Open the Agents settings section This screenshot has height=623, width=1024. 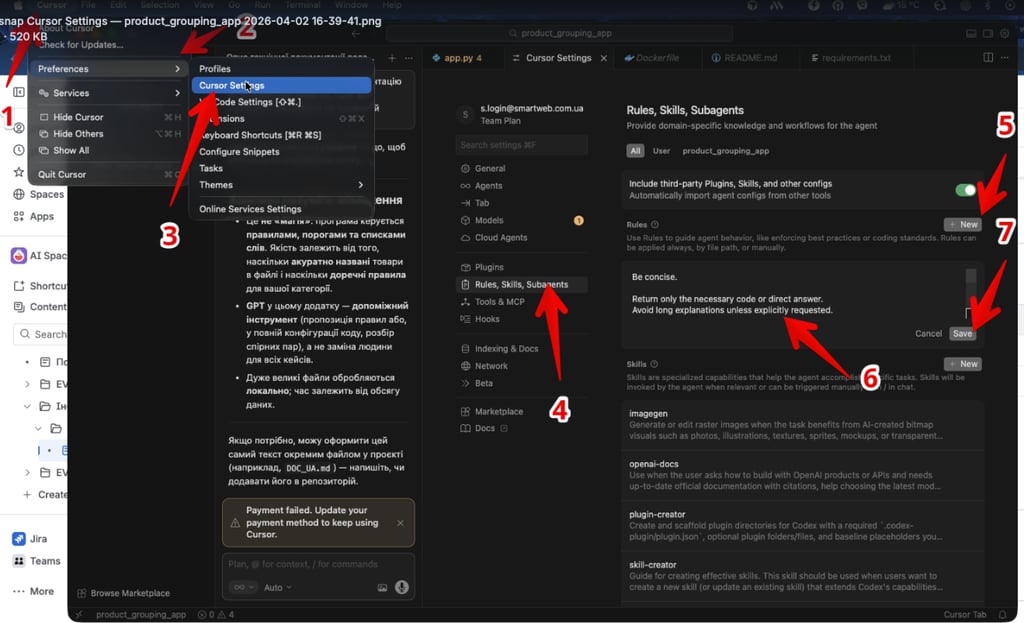tap(488, 185)
